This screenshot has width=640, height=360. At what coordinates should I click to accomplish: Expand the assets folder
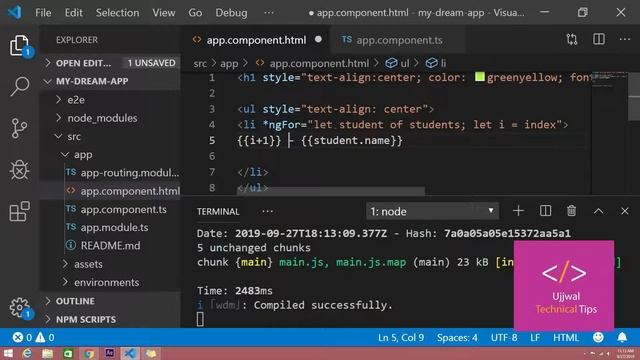tap(110, 264)
